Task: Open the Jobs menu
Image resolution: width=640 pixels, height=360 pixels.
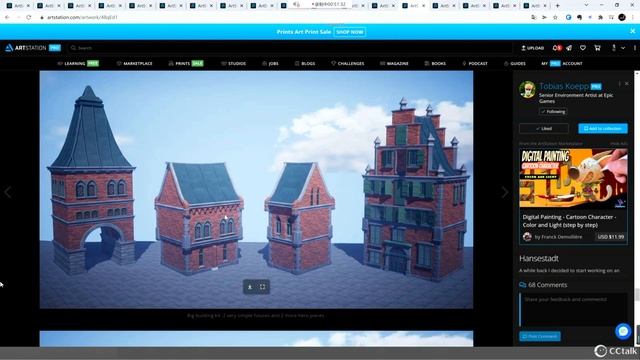Action: (x=270, y=63)
